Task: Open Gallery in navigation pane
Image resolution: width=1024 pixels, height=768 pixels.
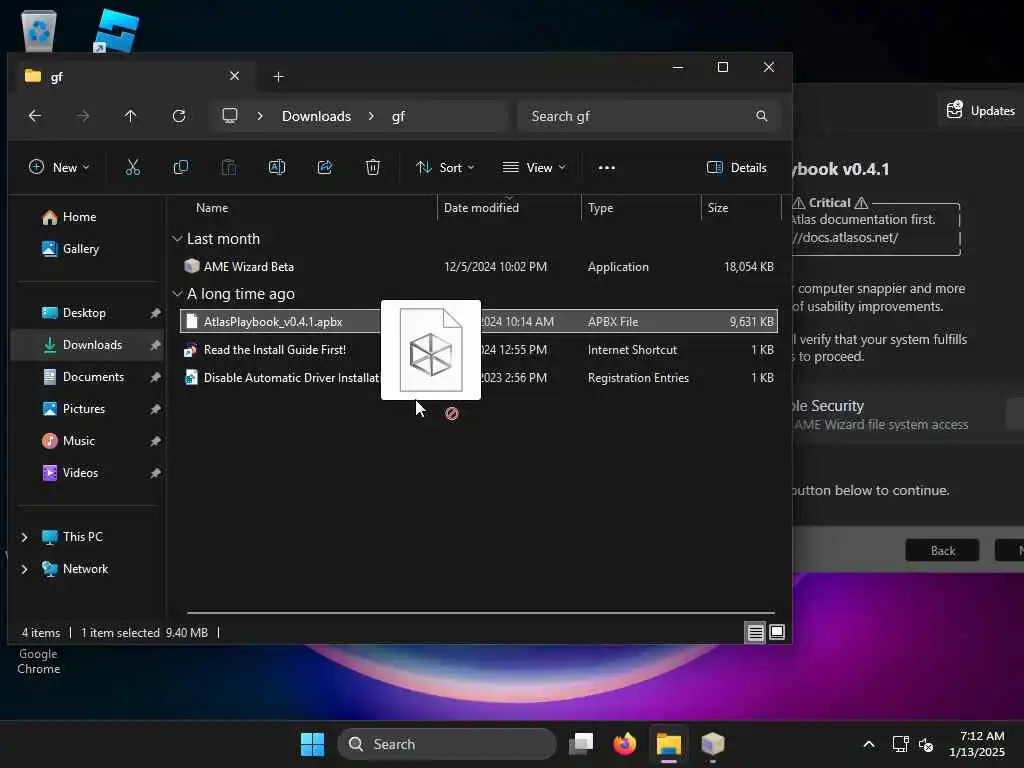Action: pos(71,249)
